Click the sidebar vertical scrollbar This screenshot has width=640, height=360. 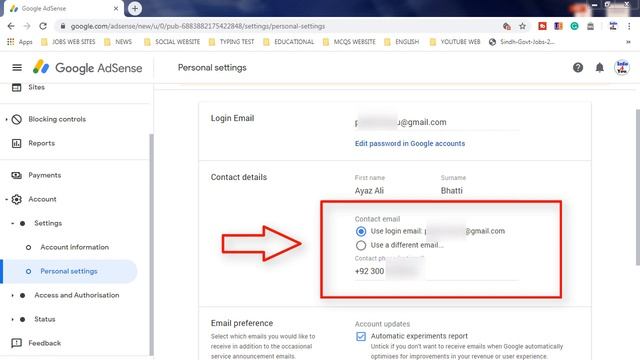click(151, 245)
